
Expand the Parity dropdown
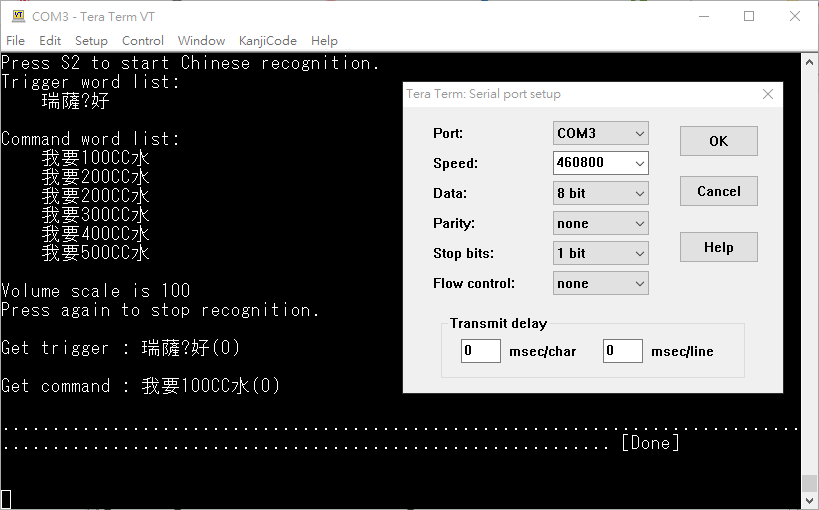[x=601, y=224]
